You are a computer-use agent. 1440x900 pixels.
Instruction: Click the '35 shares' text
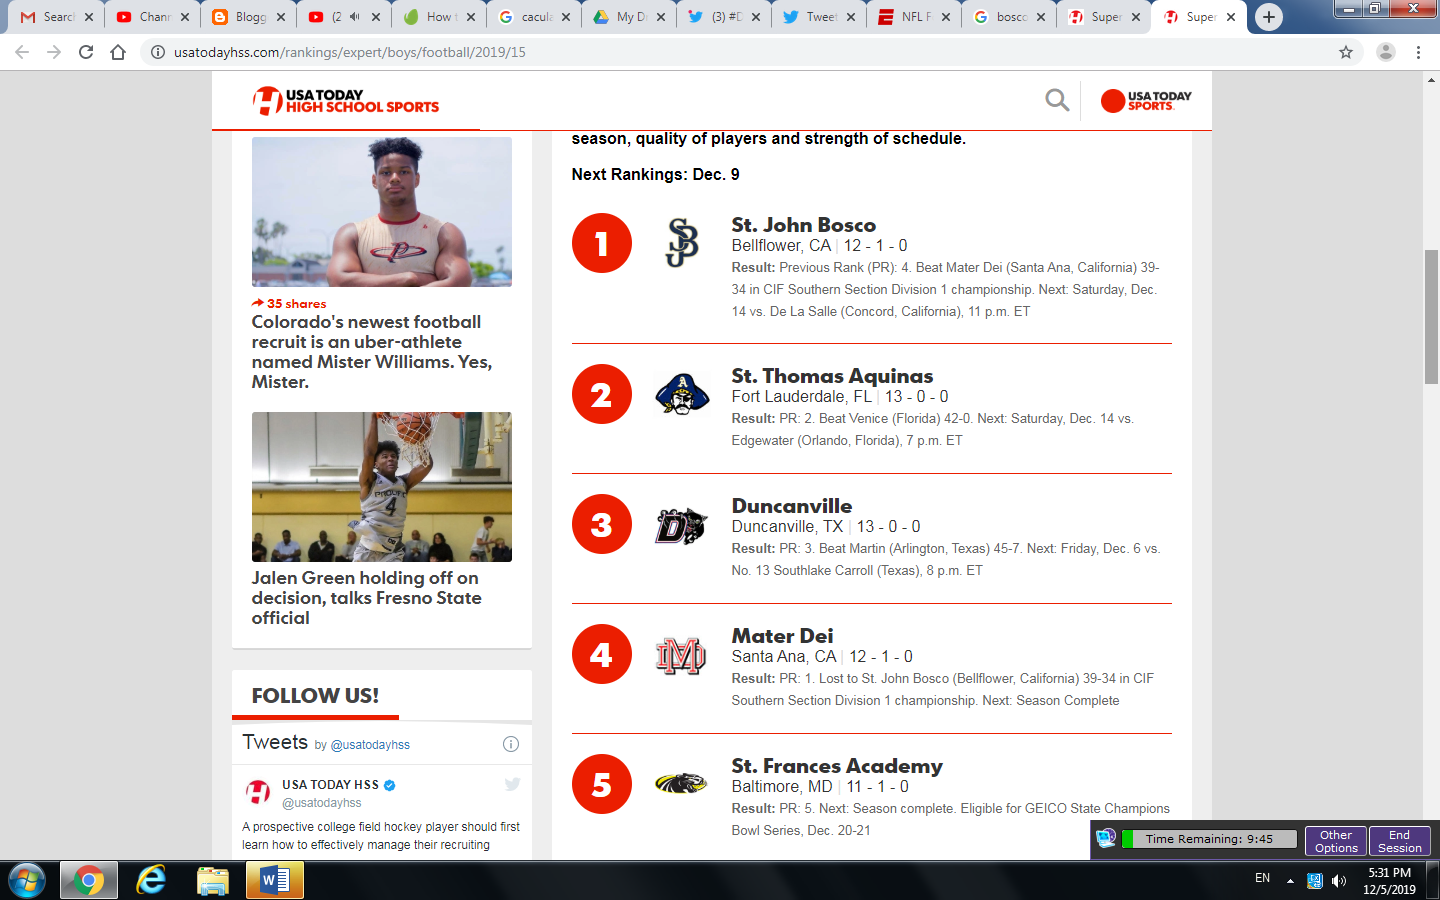coord(296,304)
